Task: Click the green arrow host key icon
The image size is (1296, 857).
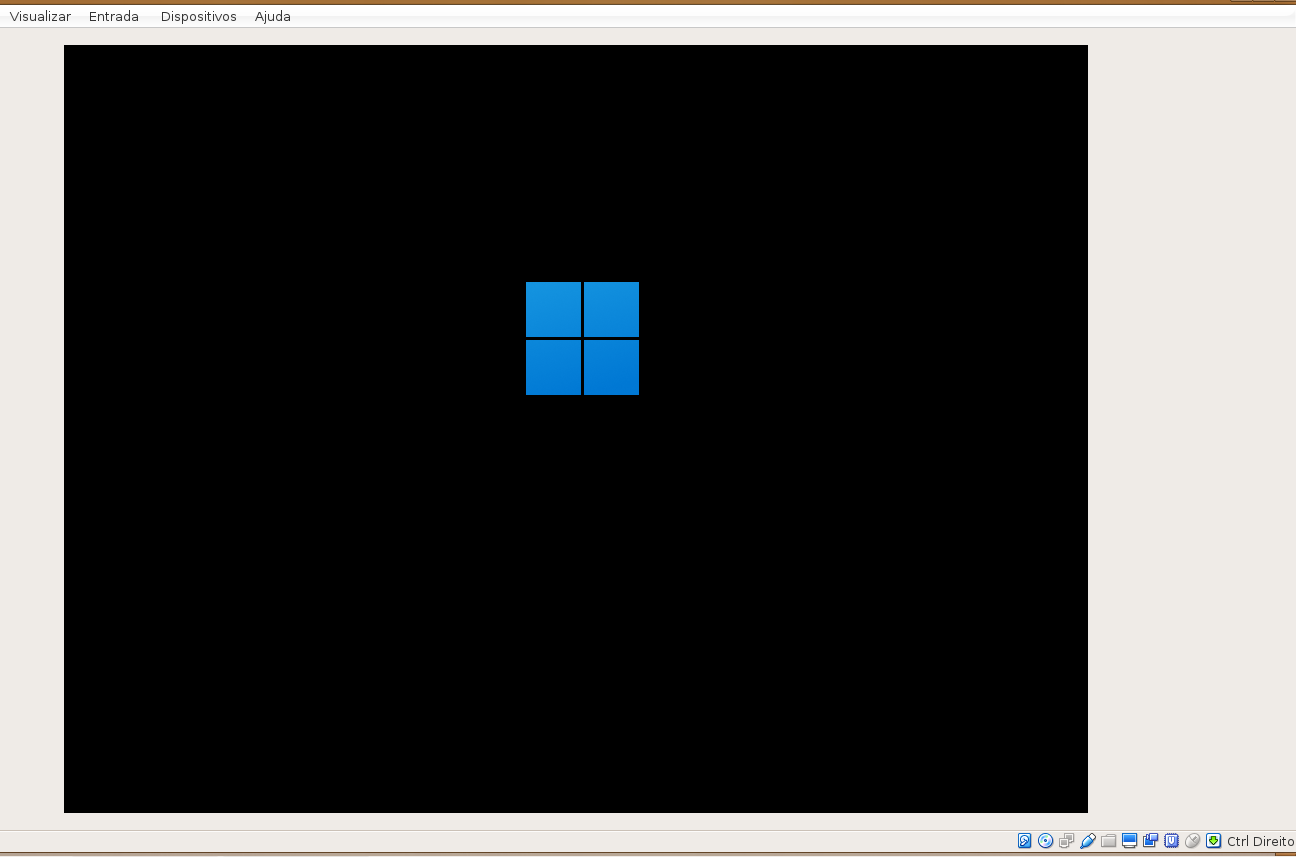Action: pos(1213,841)
